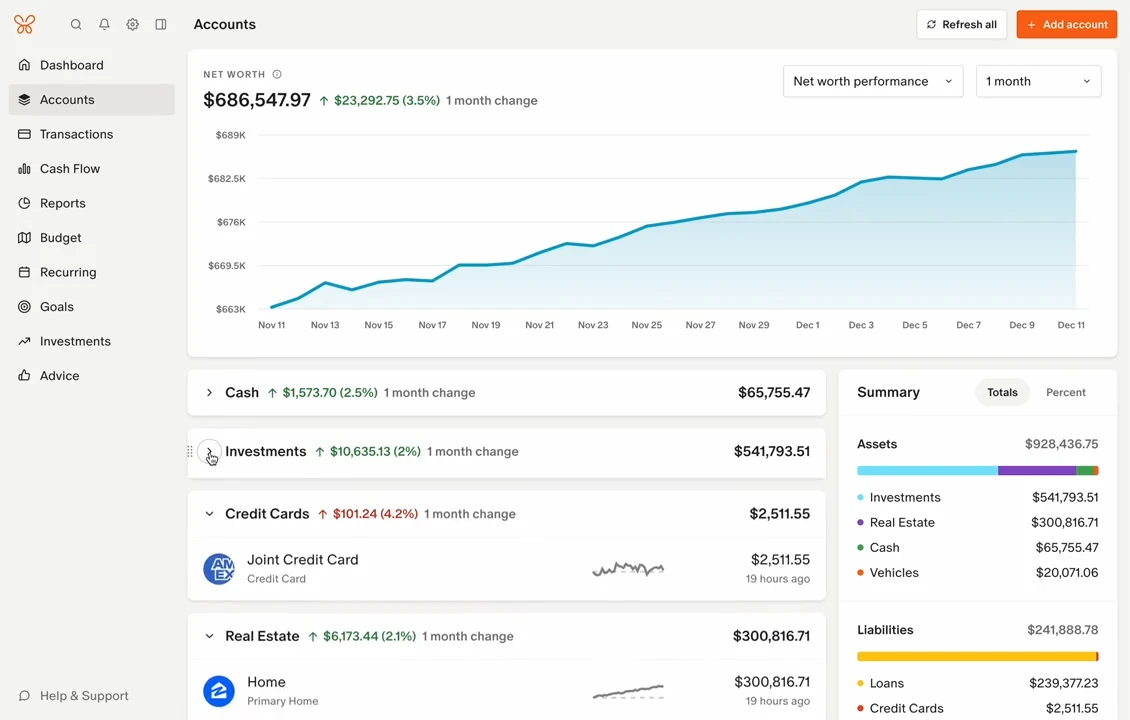
Task: Open the notifications bell icon
Action: click(x=104, y=25)
